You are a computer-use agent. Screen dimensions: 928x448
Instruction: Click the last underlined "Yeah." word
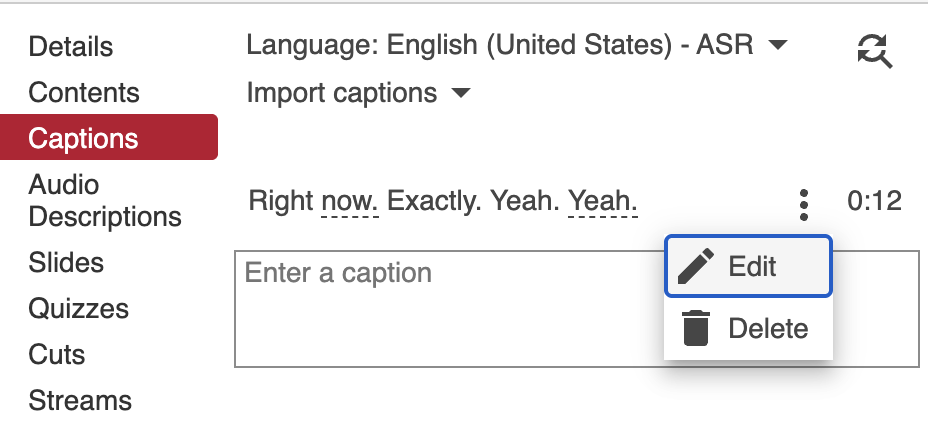point(603,202)
